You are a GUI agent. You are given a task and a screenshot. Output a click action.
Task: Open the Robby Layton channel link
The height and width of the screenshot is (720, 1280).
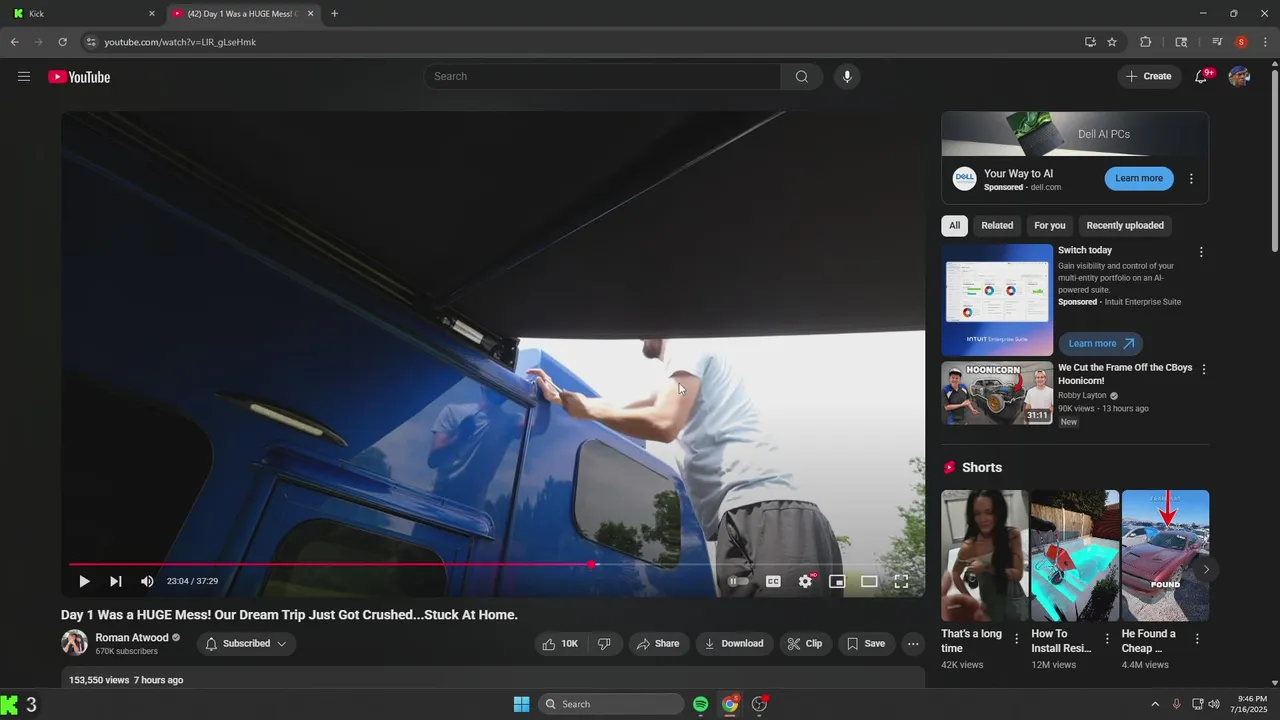pyautogui.click(x=1082, y=395)
